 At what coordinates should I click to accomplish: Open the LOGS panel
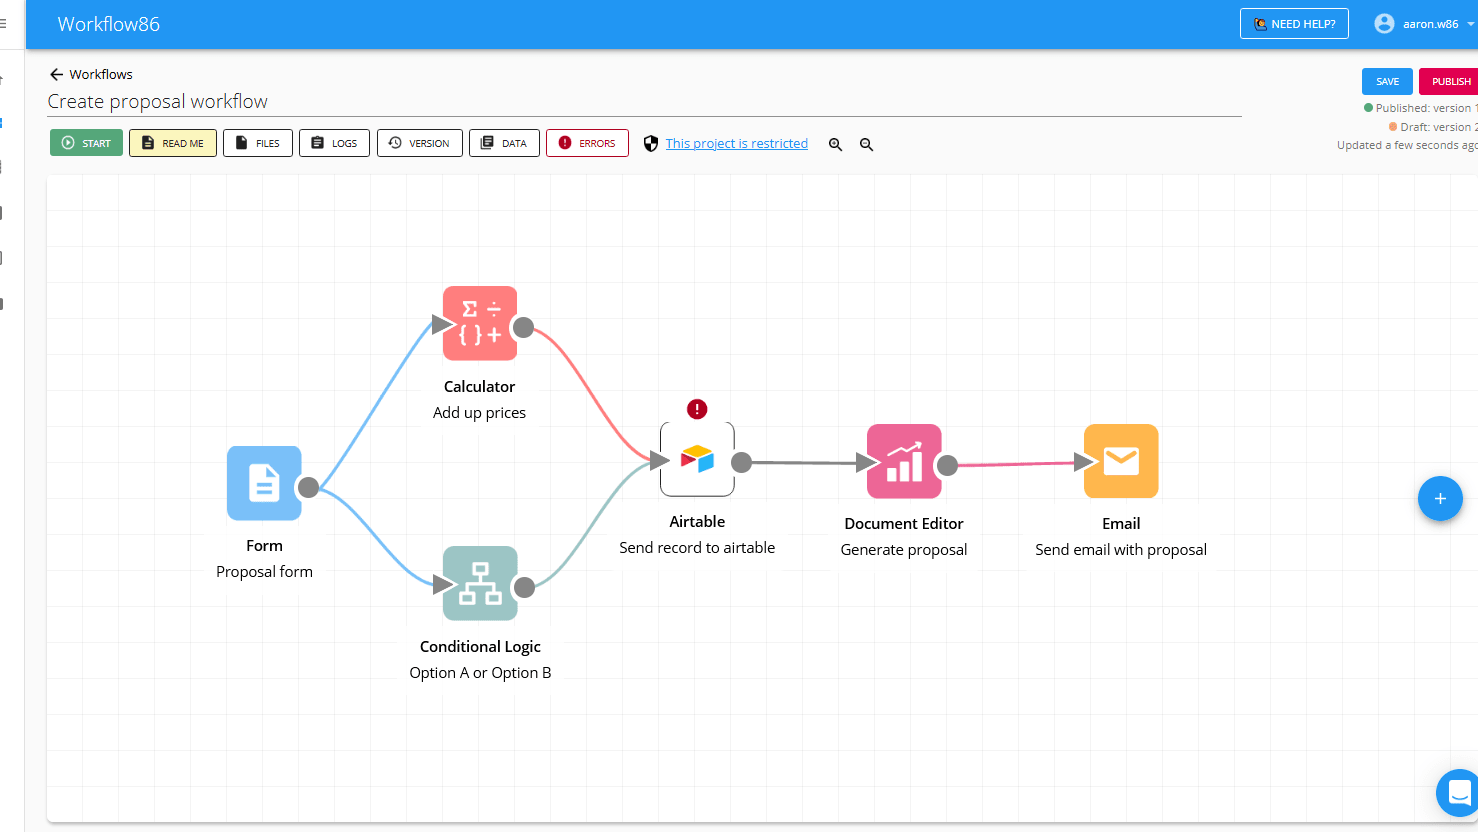tap(335, 143)
